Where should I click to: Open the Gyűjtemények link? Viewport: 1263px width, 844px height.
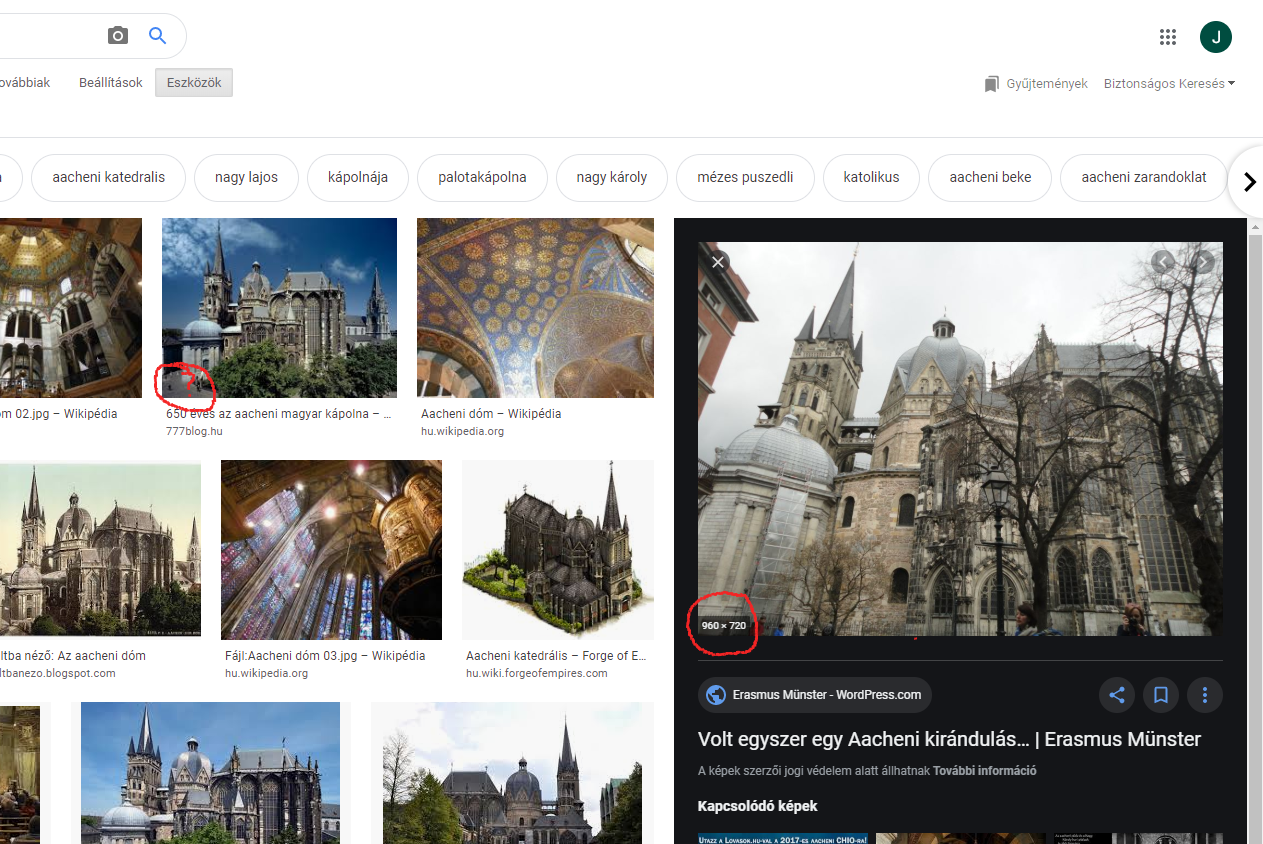[x=1047, y=84]
